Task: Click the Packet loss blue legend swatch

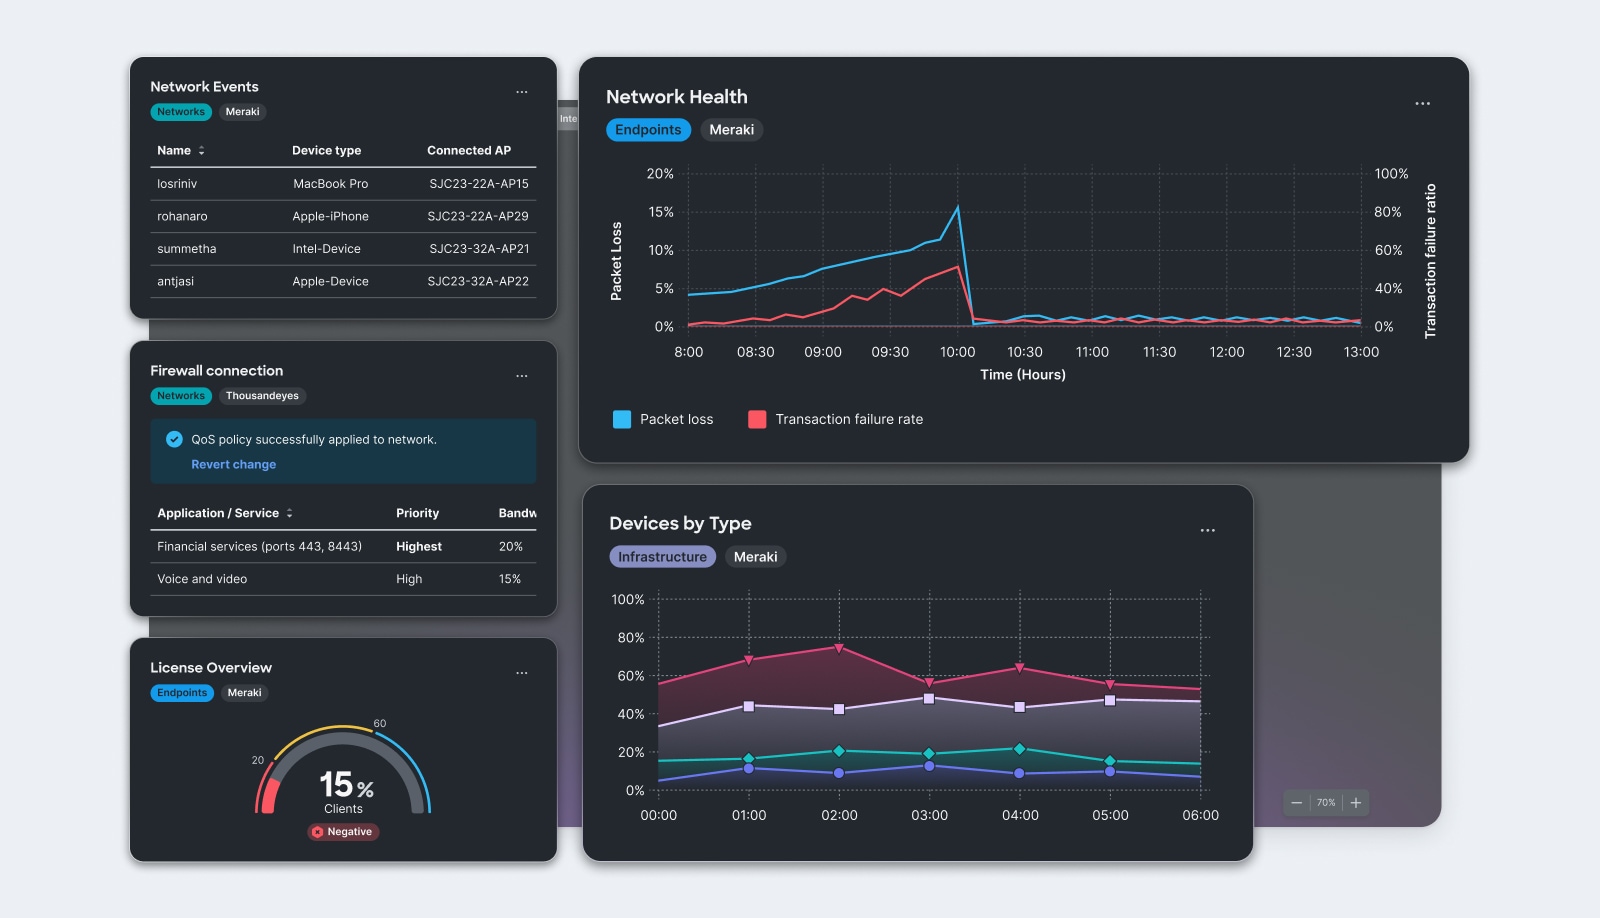Action: (x=622, y=420)
